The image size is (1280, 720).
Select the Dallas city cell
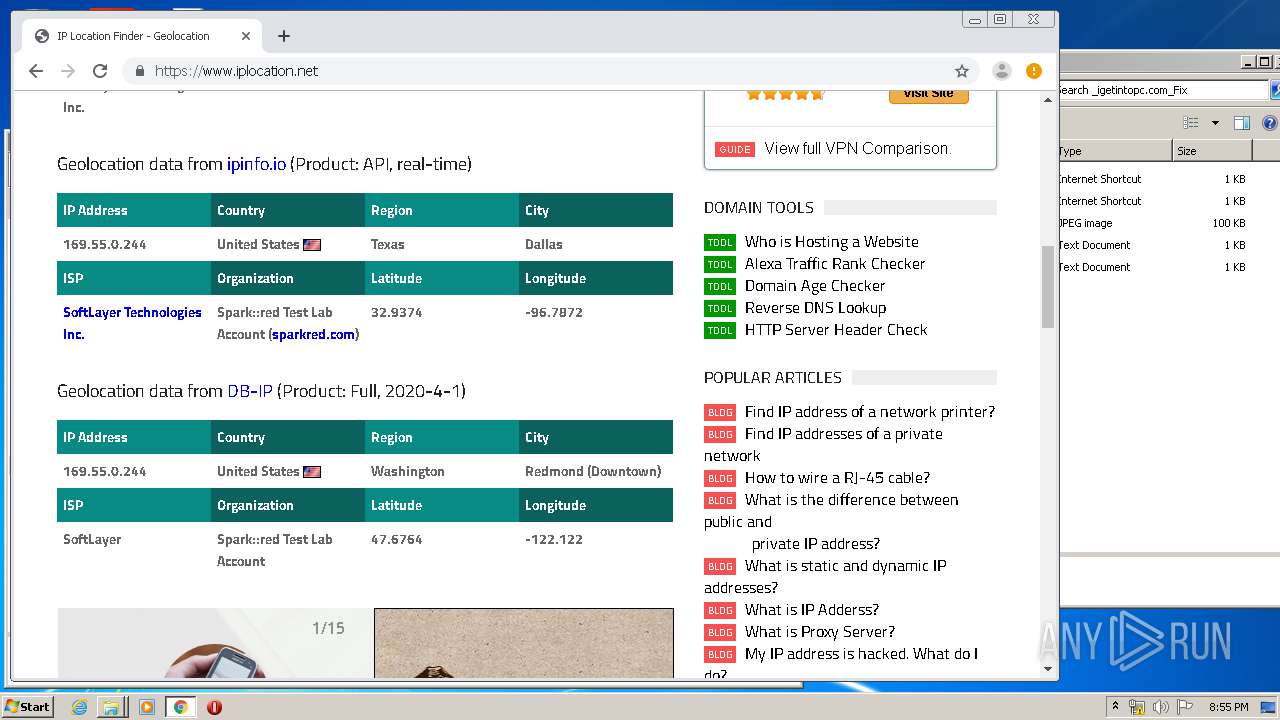coord(544,244)
